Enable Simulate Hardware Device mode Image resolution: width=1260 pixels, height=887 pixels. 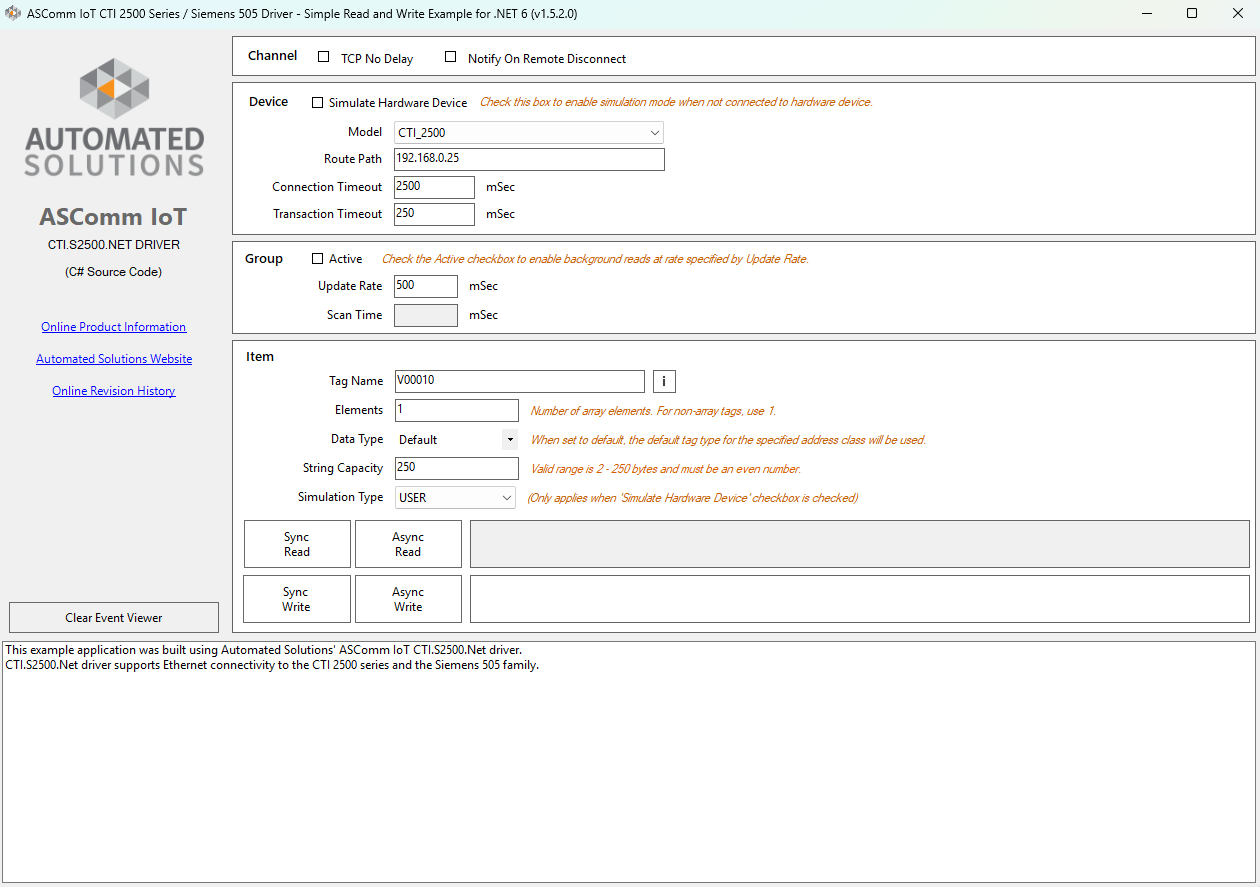point(317,102)
